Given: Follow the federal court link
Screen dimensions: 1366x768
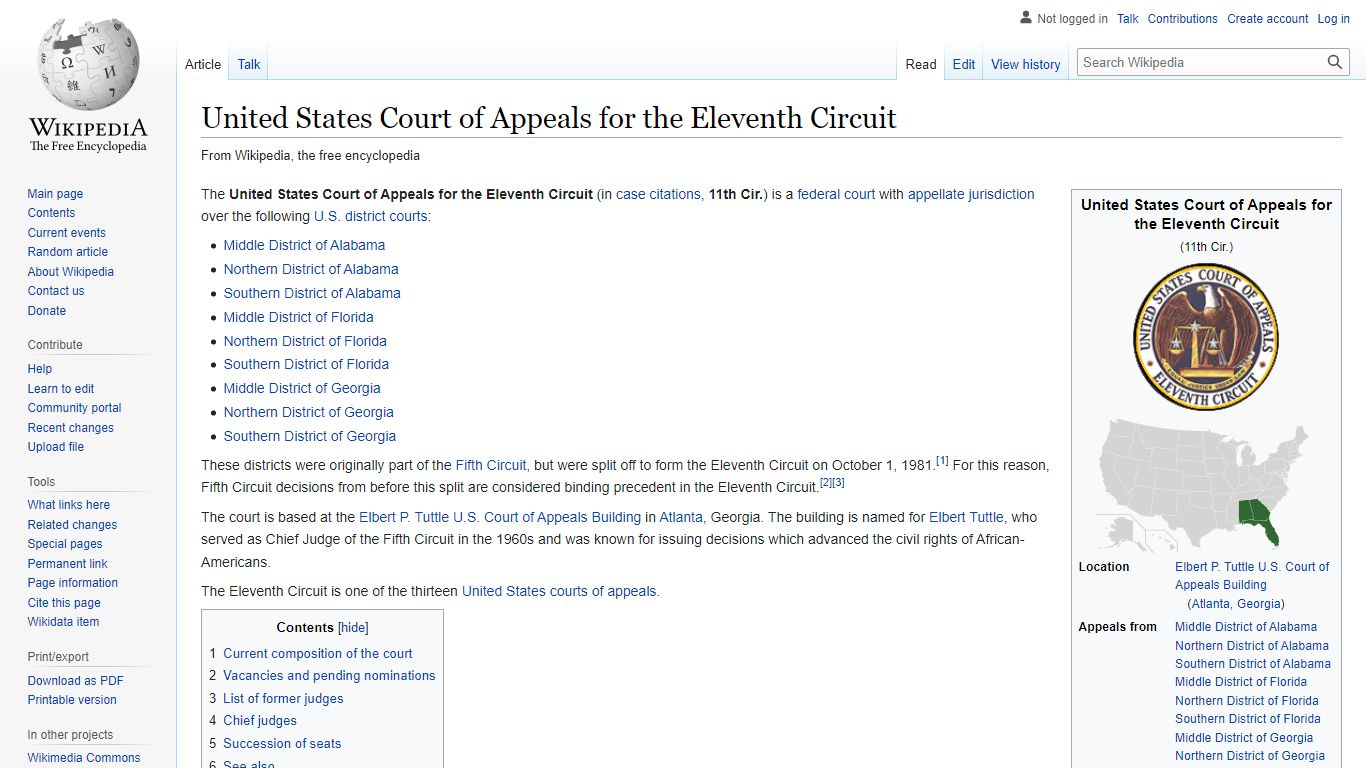Looking at the screenshot, I should pos(836,194).
